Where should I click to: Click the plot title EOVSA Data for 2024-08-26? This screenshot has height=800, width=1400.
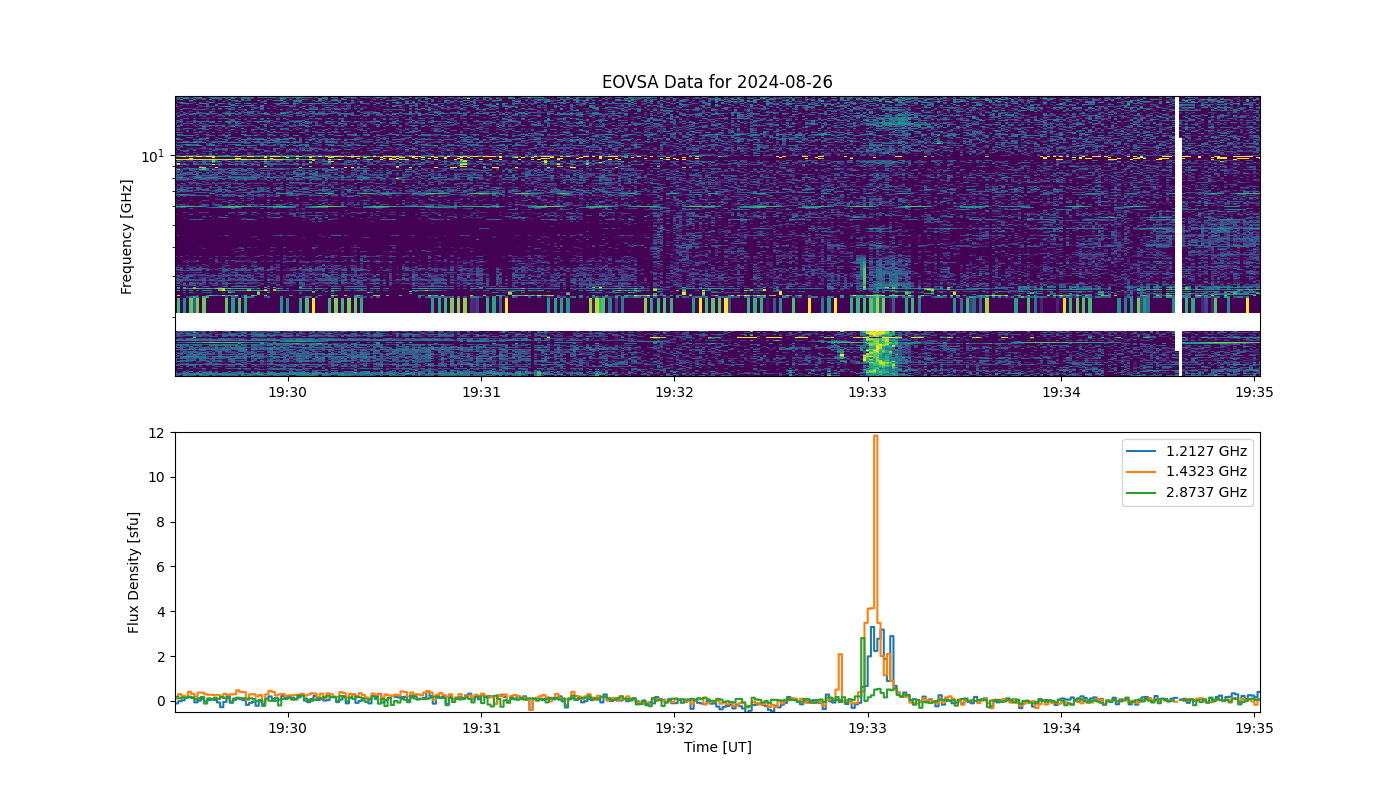(x=717, y=82)
